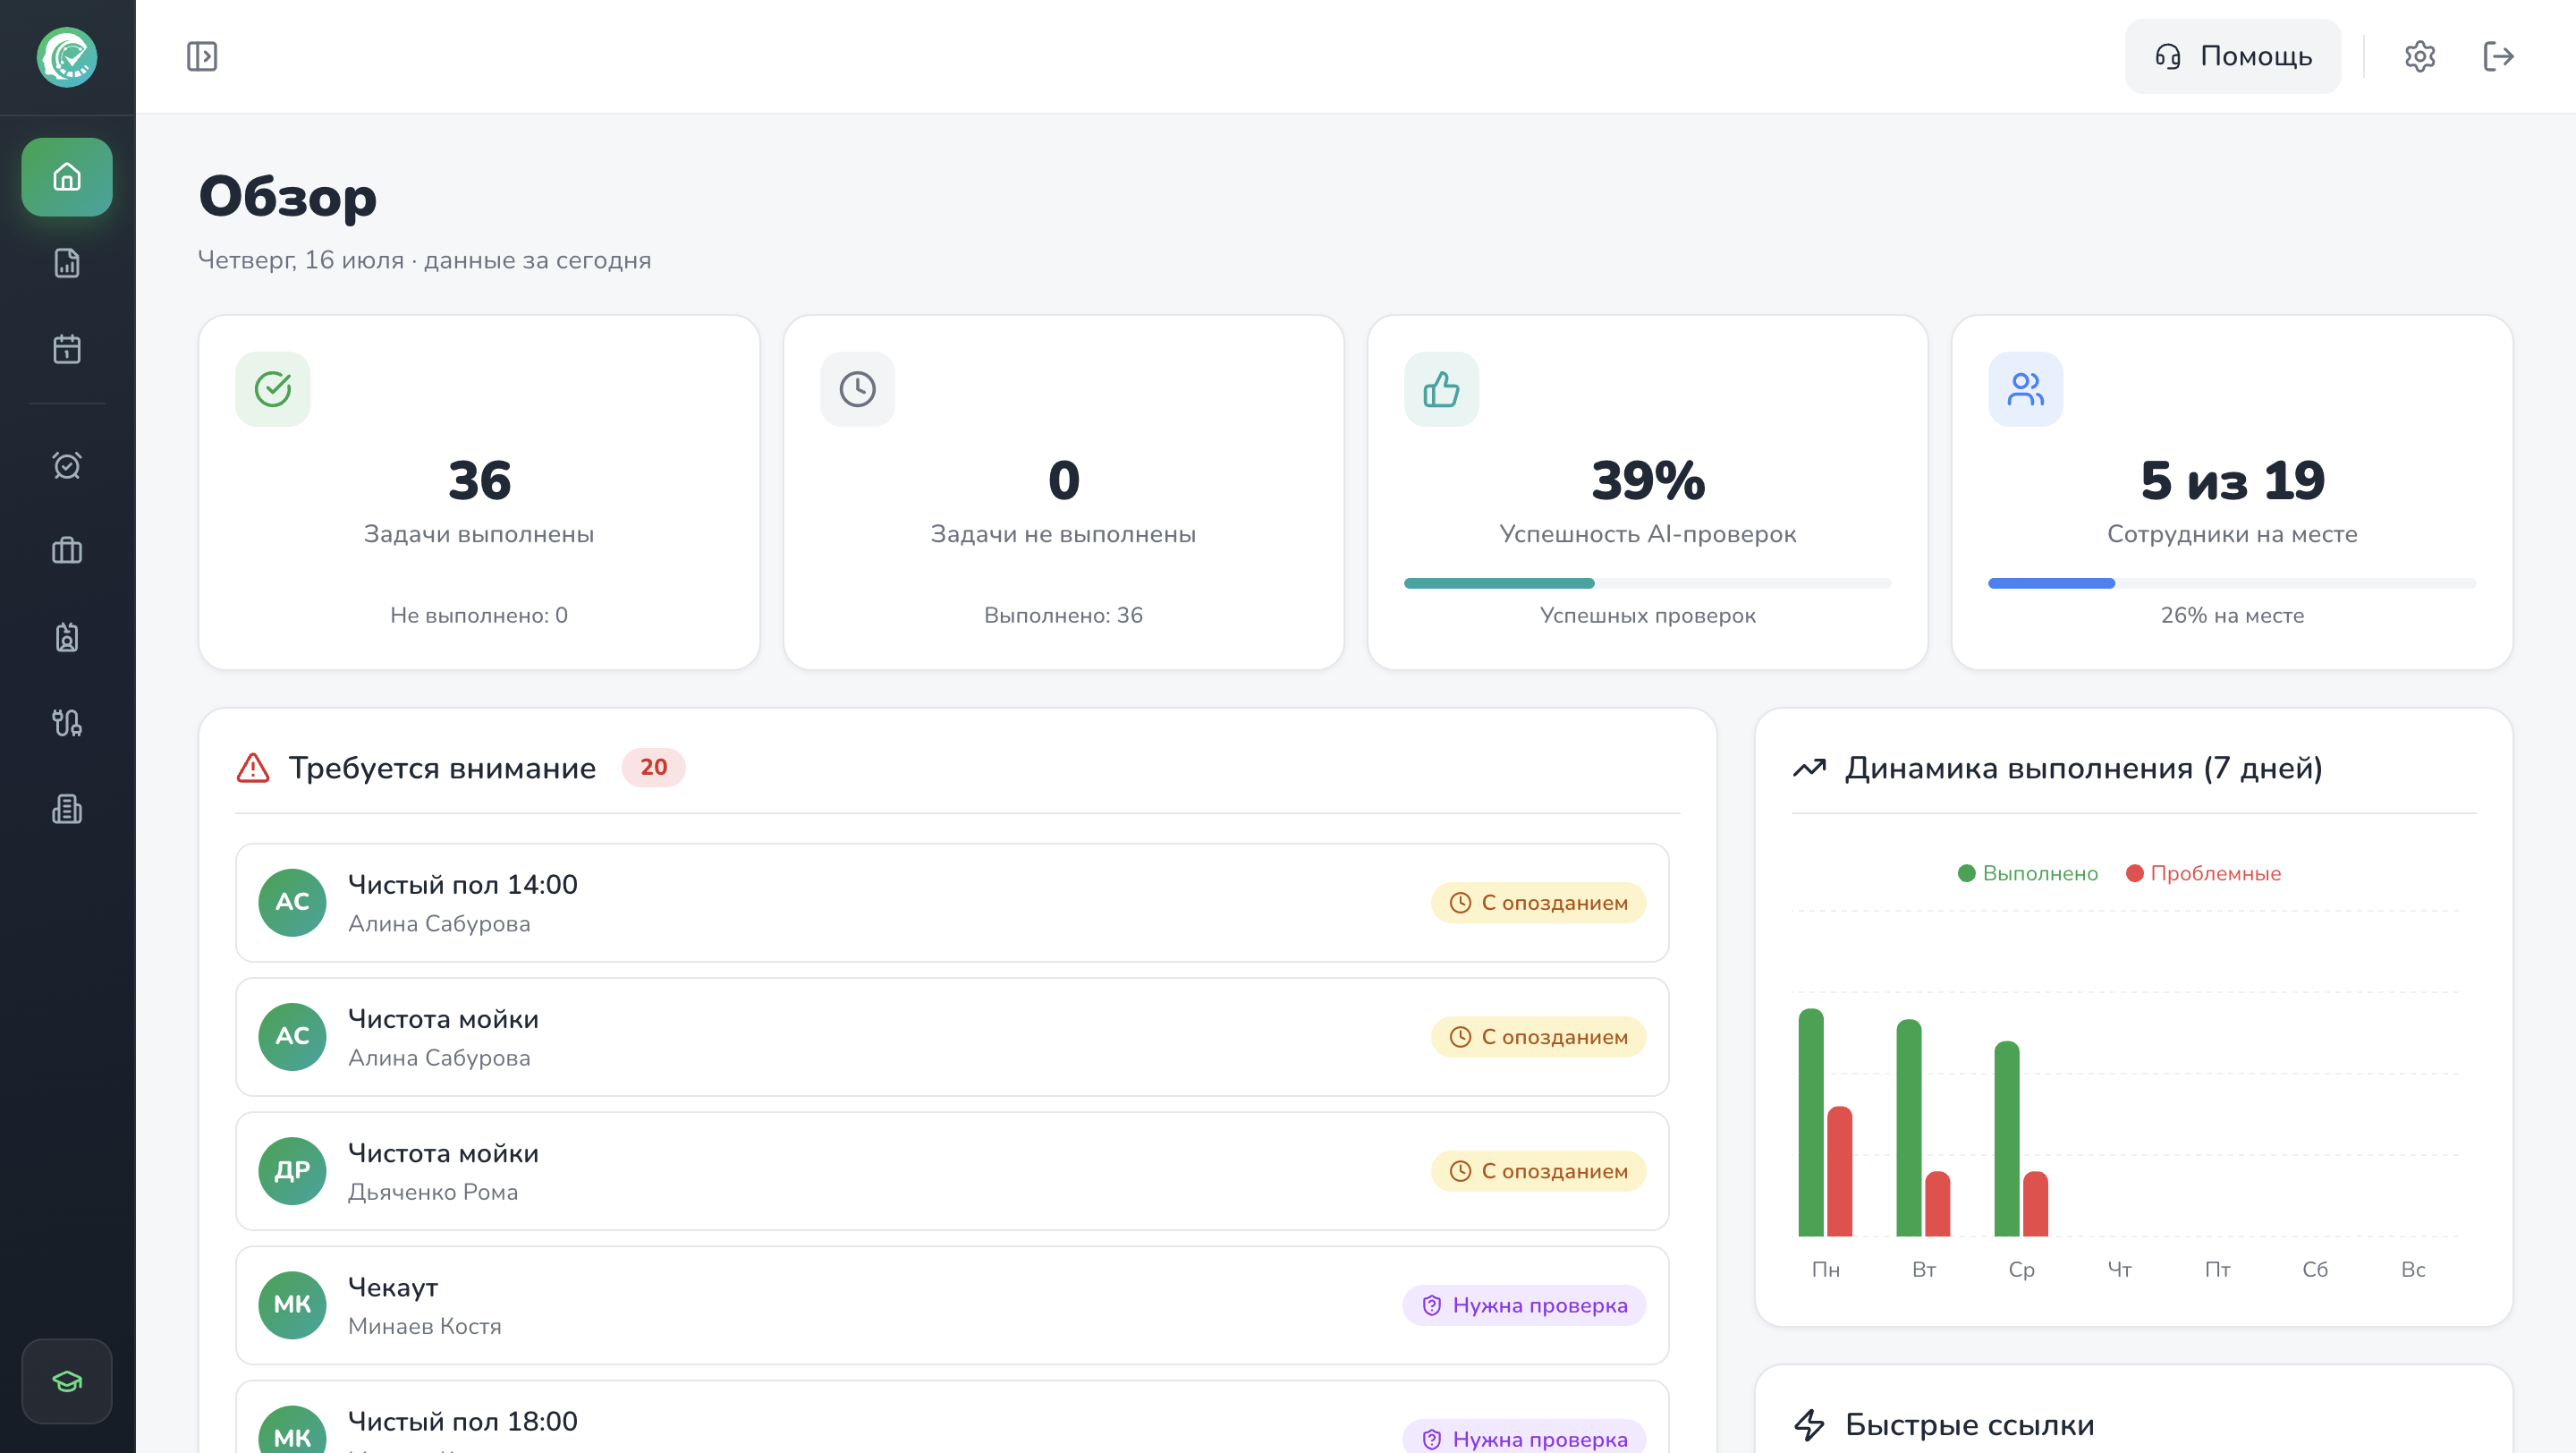Open the reports document sidebar icon
This screenshot has width=2576, height=1453.
pyautogui.click(x=67, y=263)
